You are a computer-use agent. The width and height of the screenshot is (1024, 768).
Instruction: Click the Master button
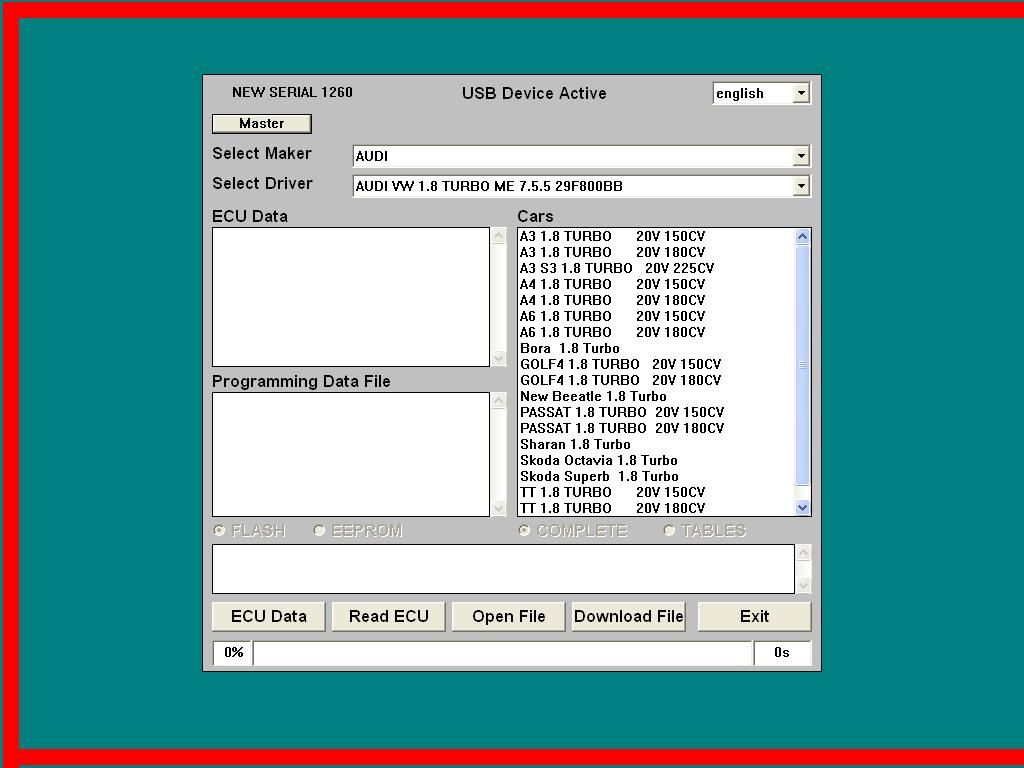click(261, 123)
